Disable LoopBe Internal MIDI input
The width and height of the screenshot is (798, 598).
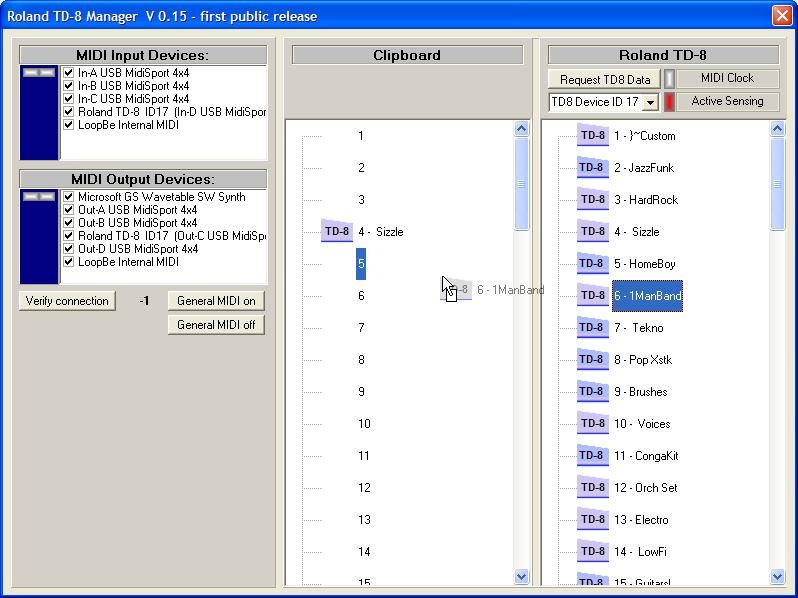tap(69, 125)
